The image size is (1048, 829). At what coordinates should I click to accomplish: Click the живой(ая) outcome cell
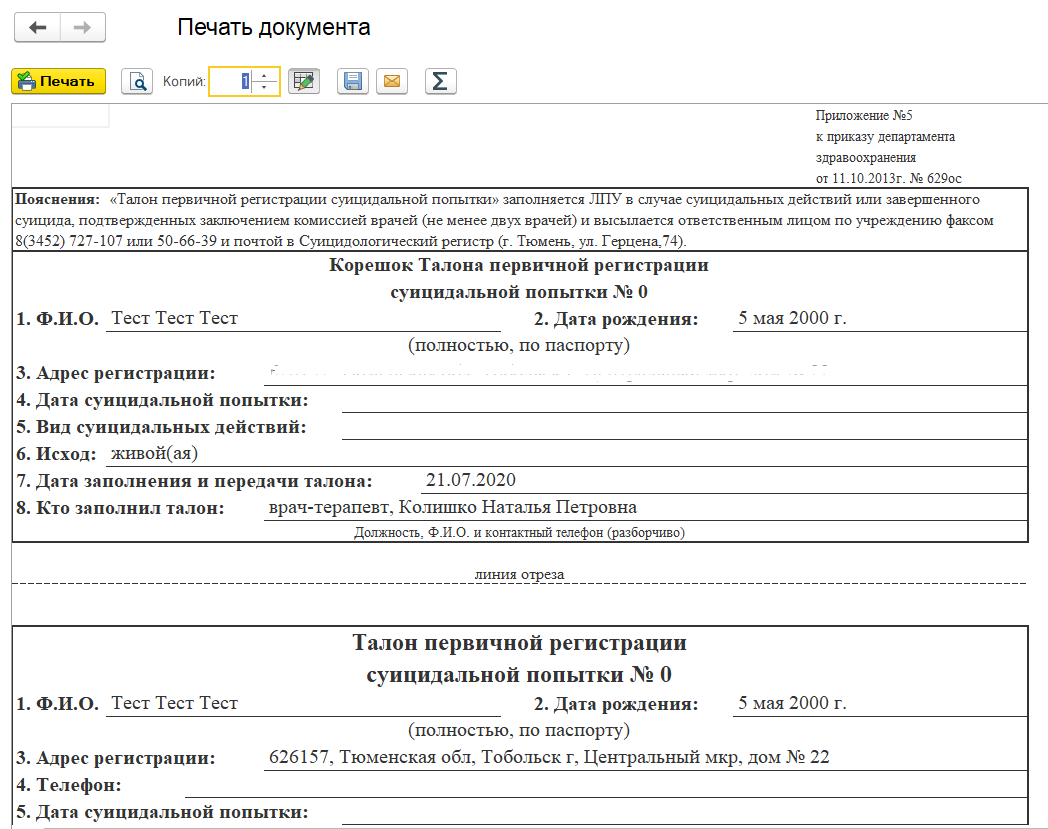point(155,453)
